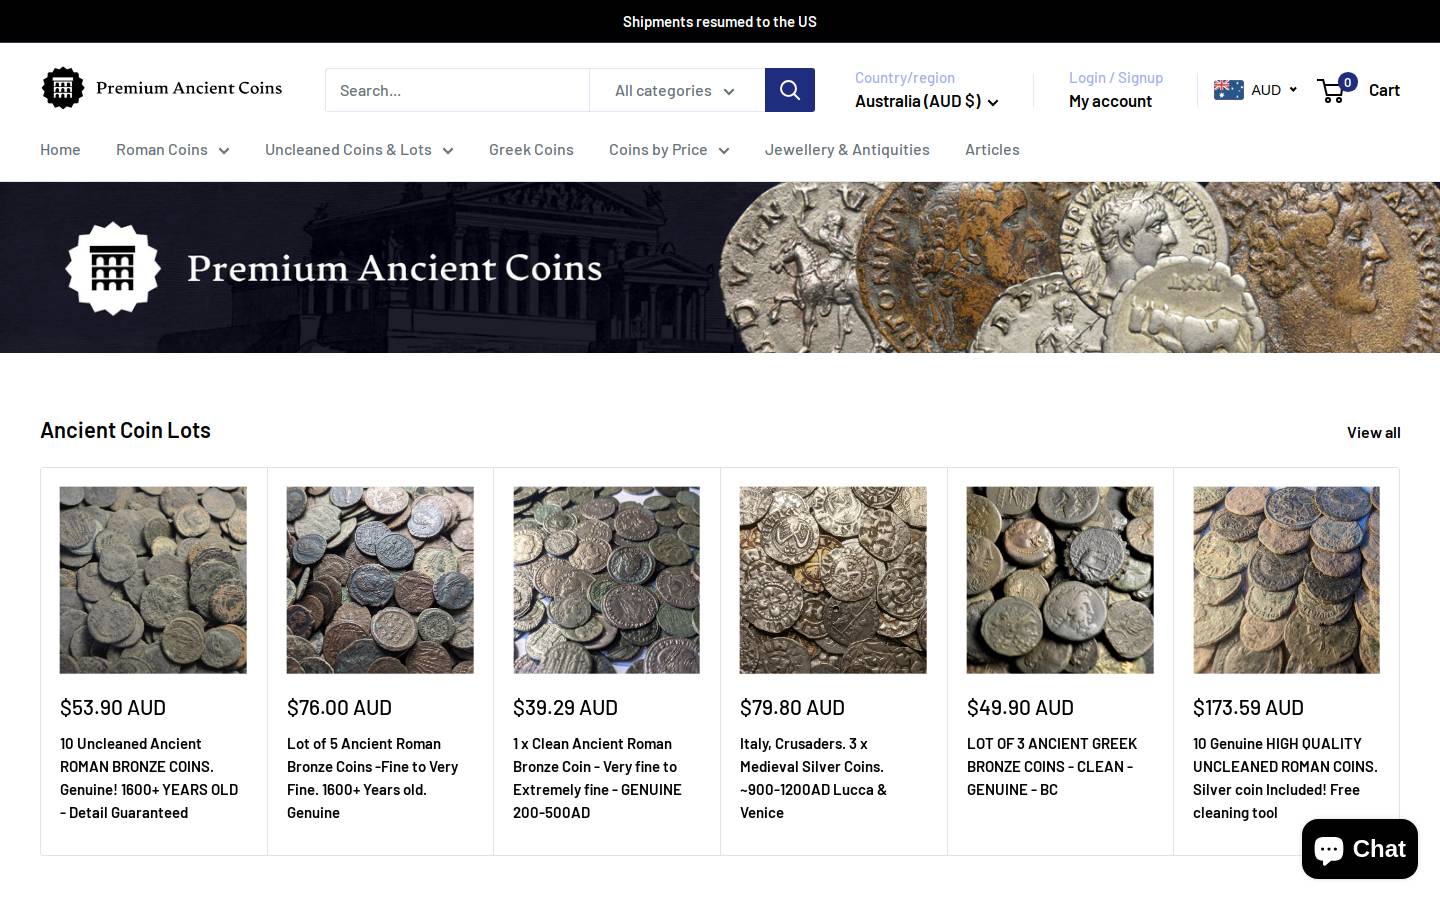Open the Articles page
The image size is (1440, 900).
point(992,150)
